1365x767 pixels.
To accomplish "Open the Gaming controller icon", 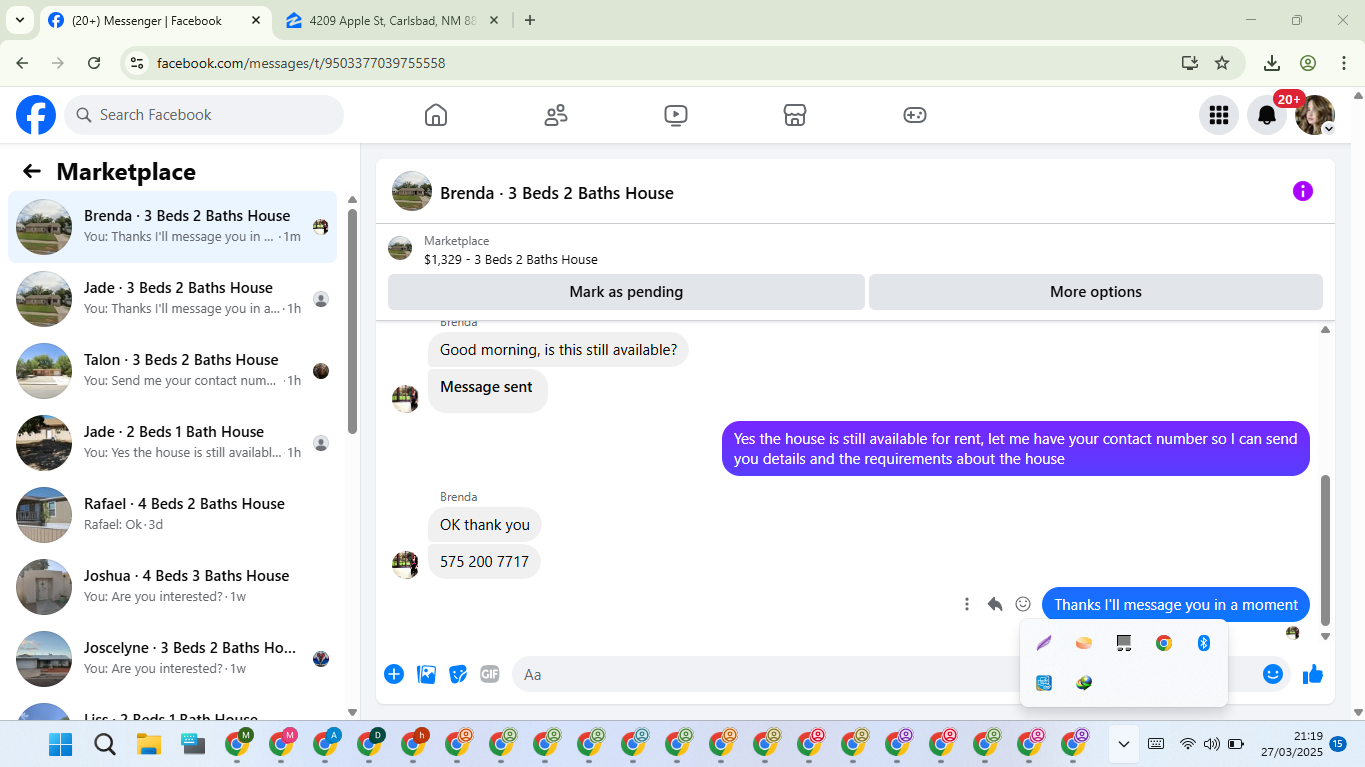I will tap(915, 115).
